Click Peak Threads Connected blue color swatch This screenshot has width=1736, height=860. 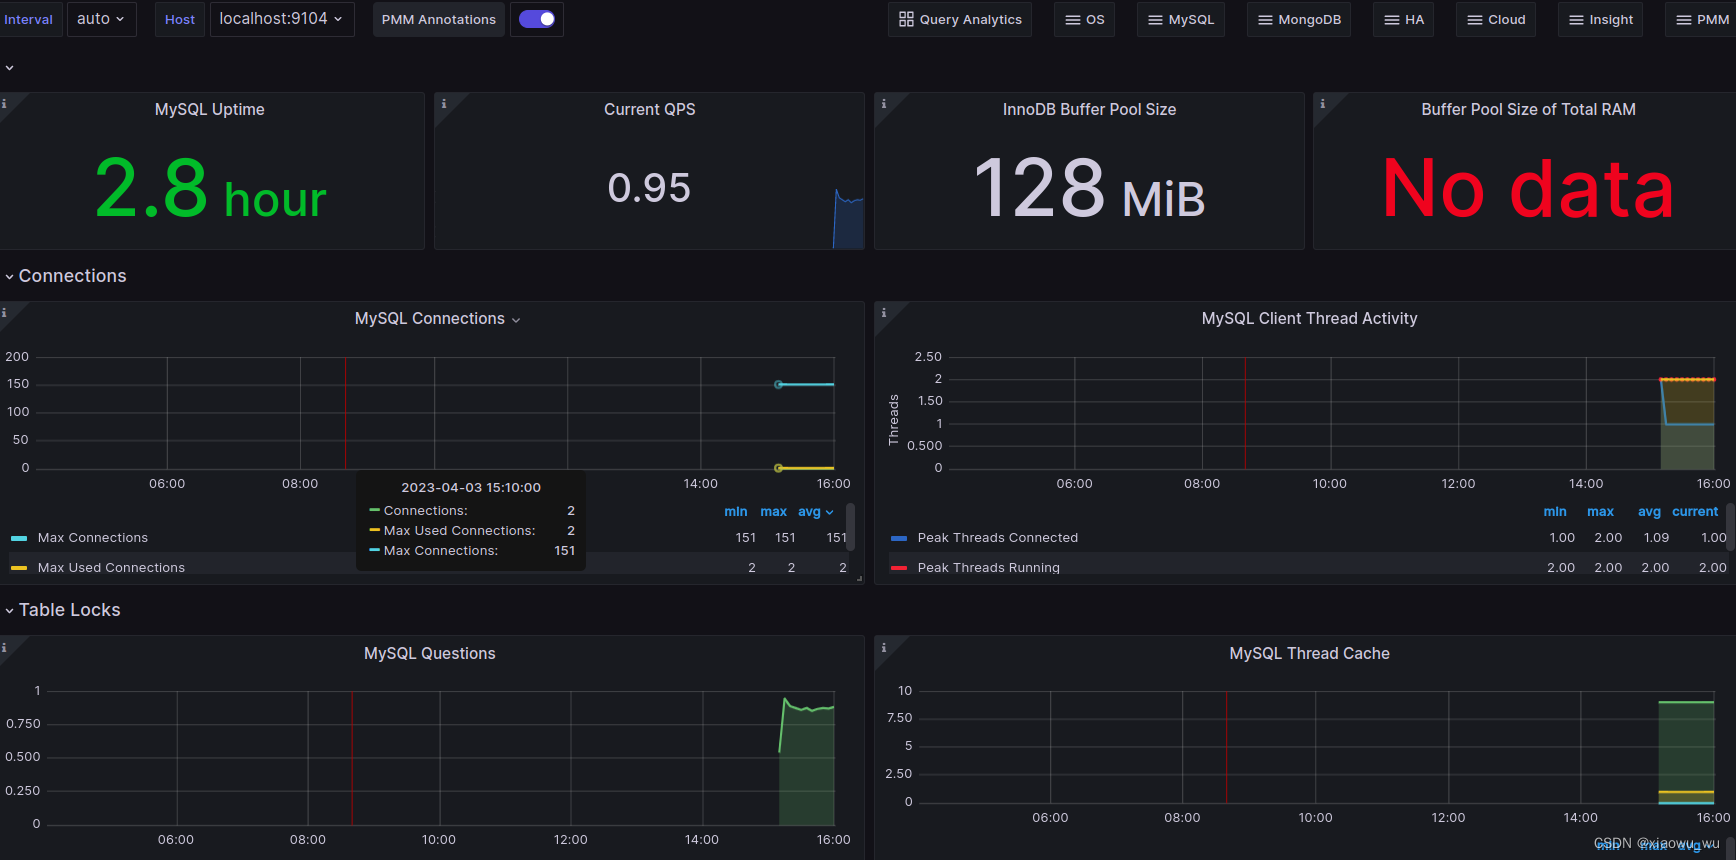[x=899, y=538]
